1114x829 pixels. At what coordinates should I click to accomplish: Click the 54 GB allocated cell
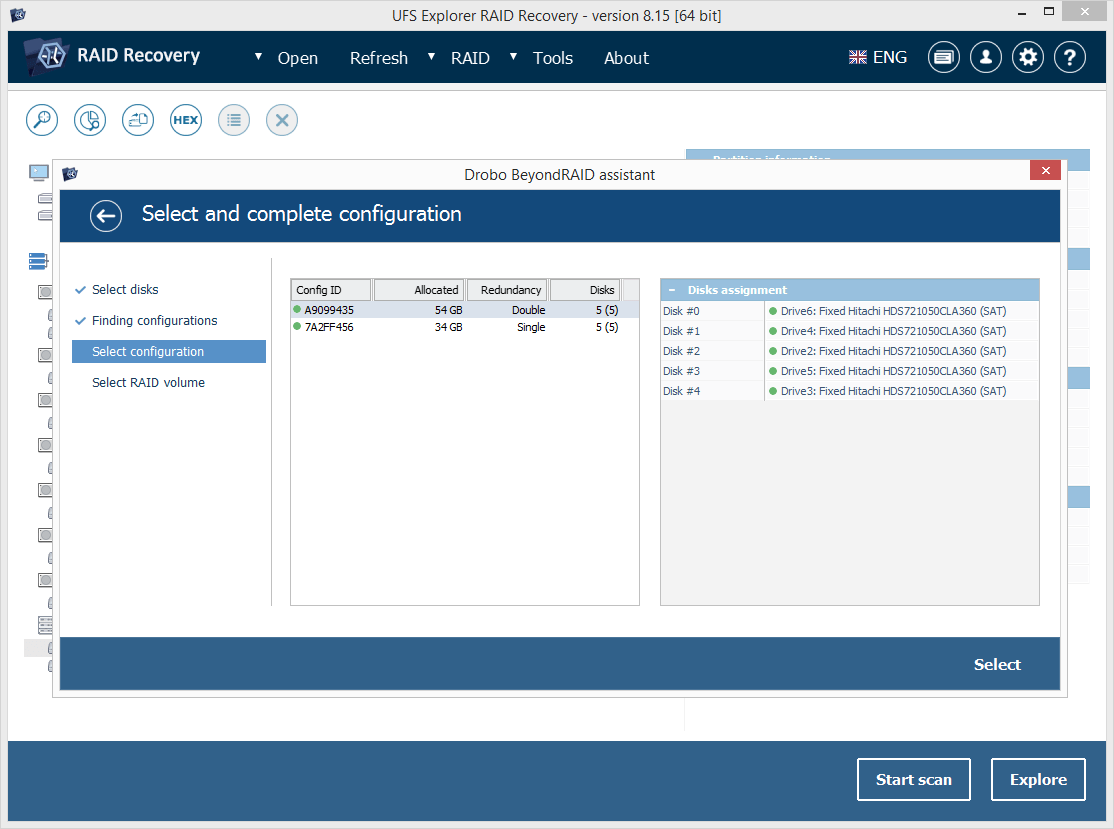[x=448, y=310]
